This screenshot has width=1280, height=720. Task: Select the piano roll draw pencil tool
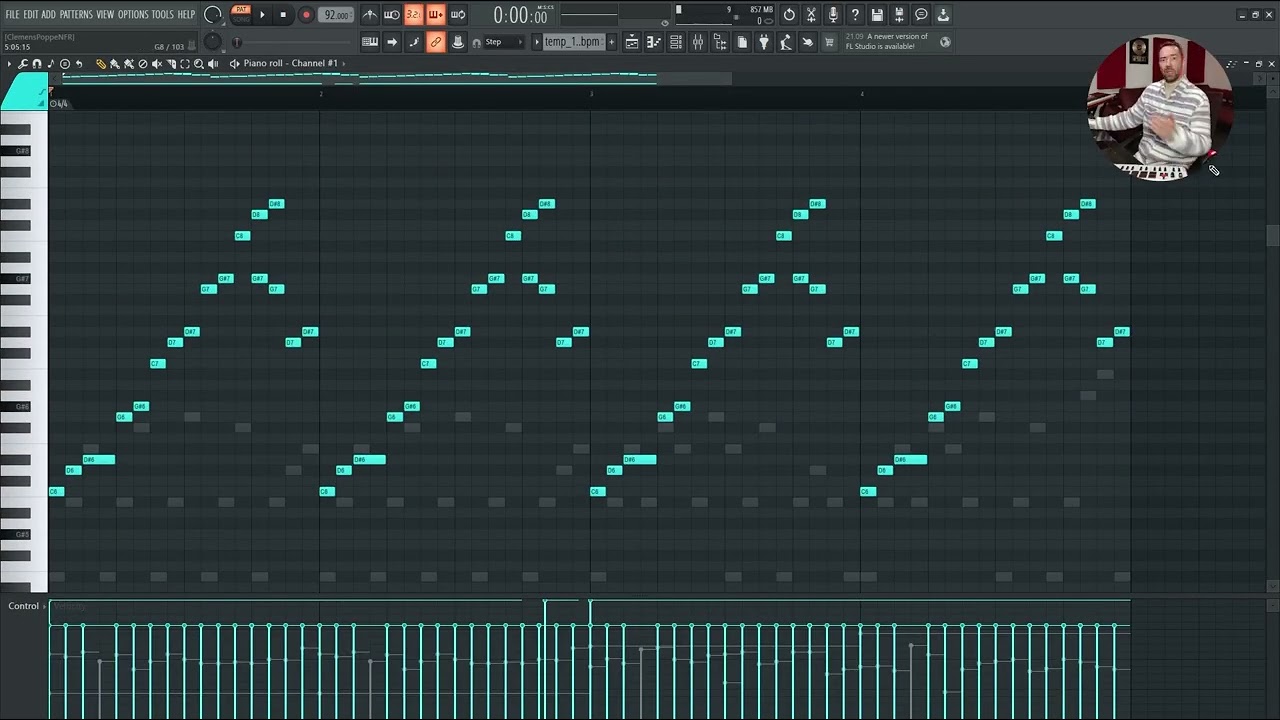pyautogui.click(x=101, y=64)
